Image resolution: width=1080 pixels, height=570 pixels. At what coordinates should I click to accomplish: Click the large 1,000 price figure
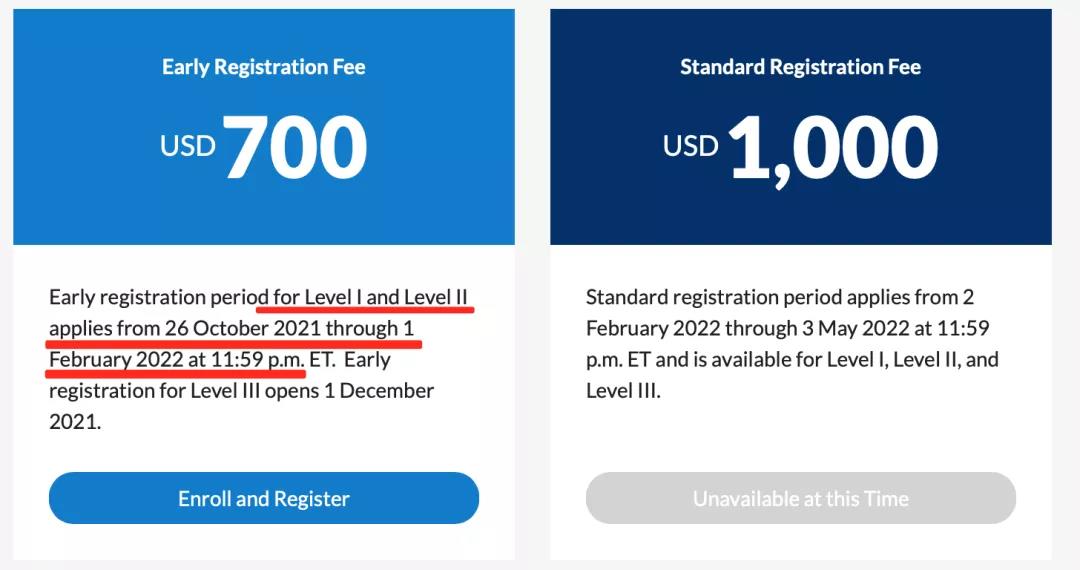(x=833, y=147)
